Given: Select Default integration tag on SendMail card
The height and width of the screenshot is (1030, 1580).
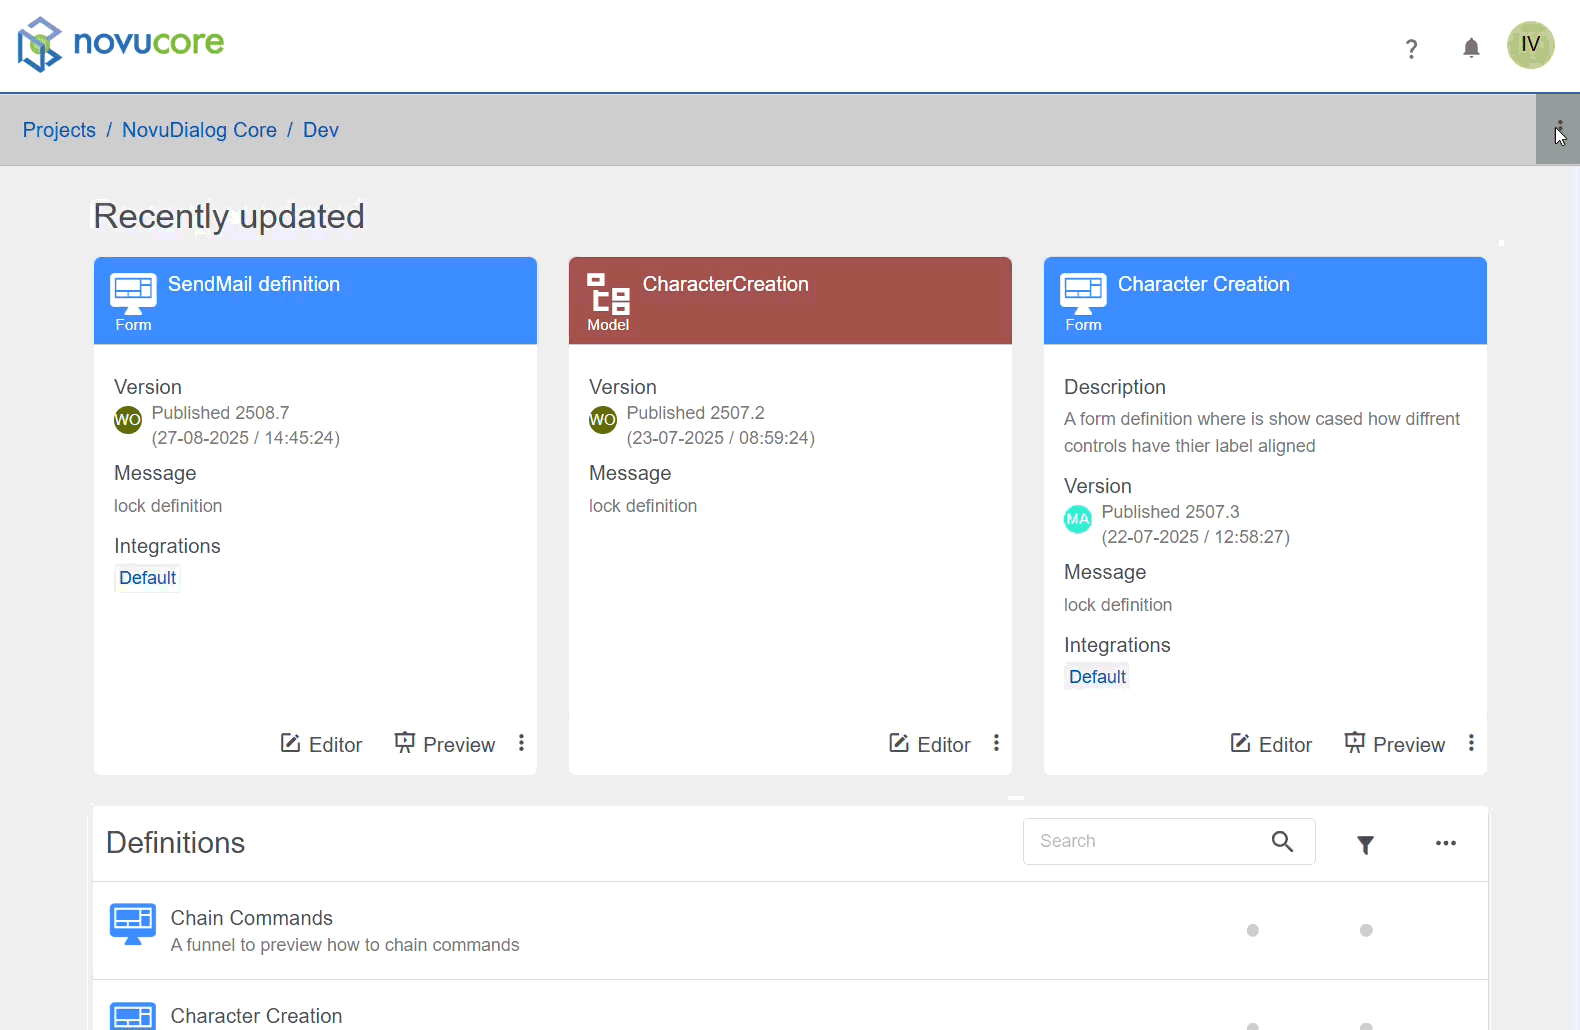Looking at the screenshot, I should [147, 578].
